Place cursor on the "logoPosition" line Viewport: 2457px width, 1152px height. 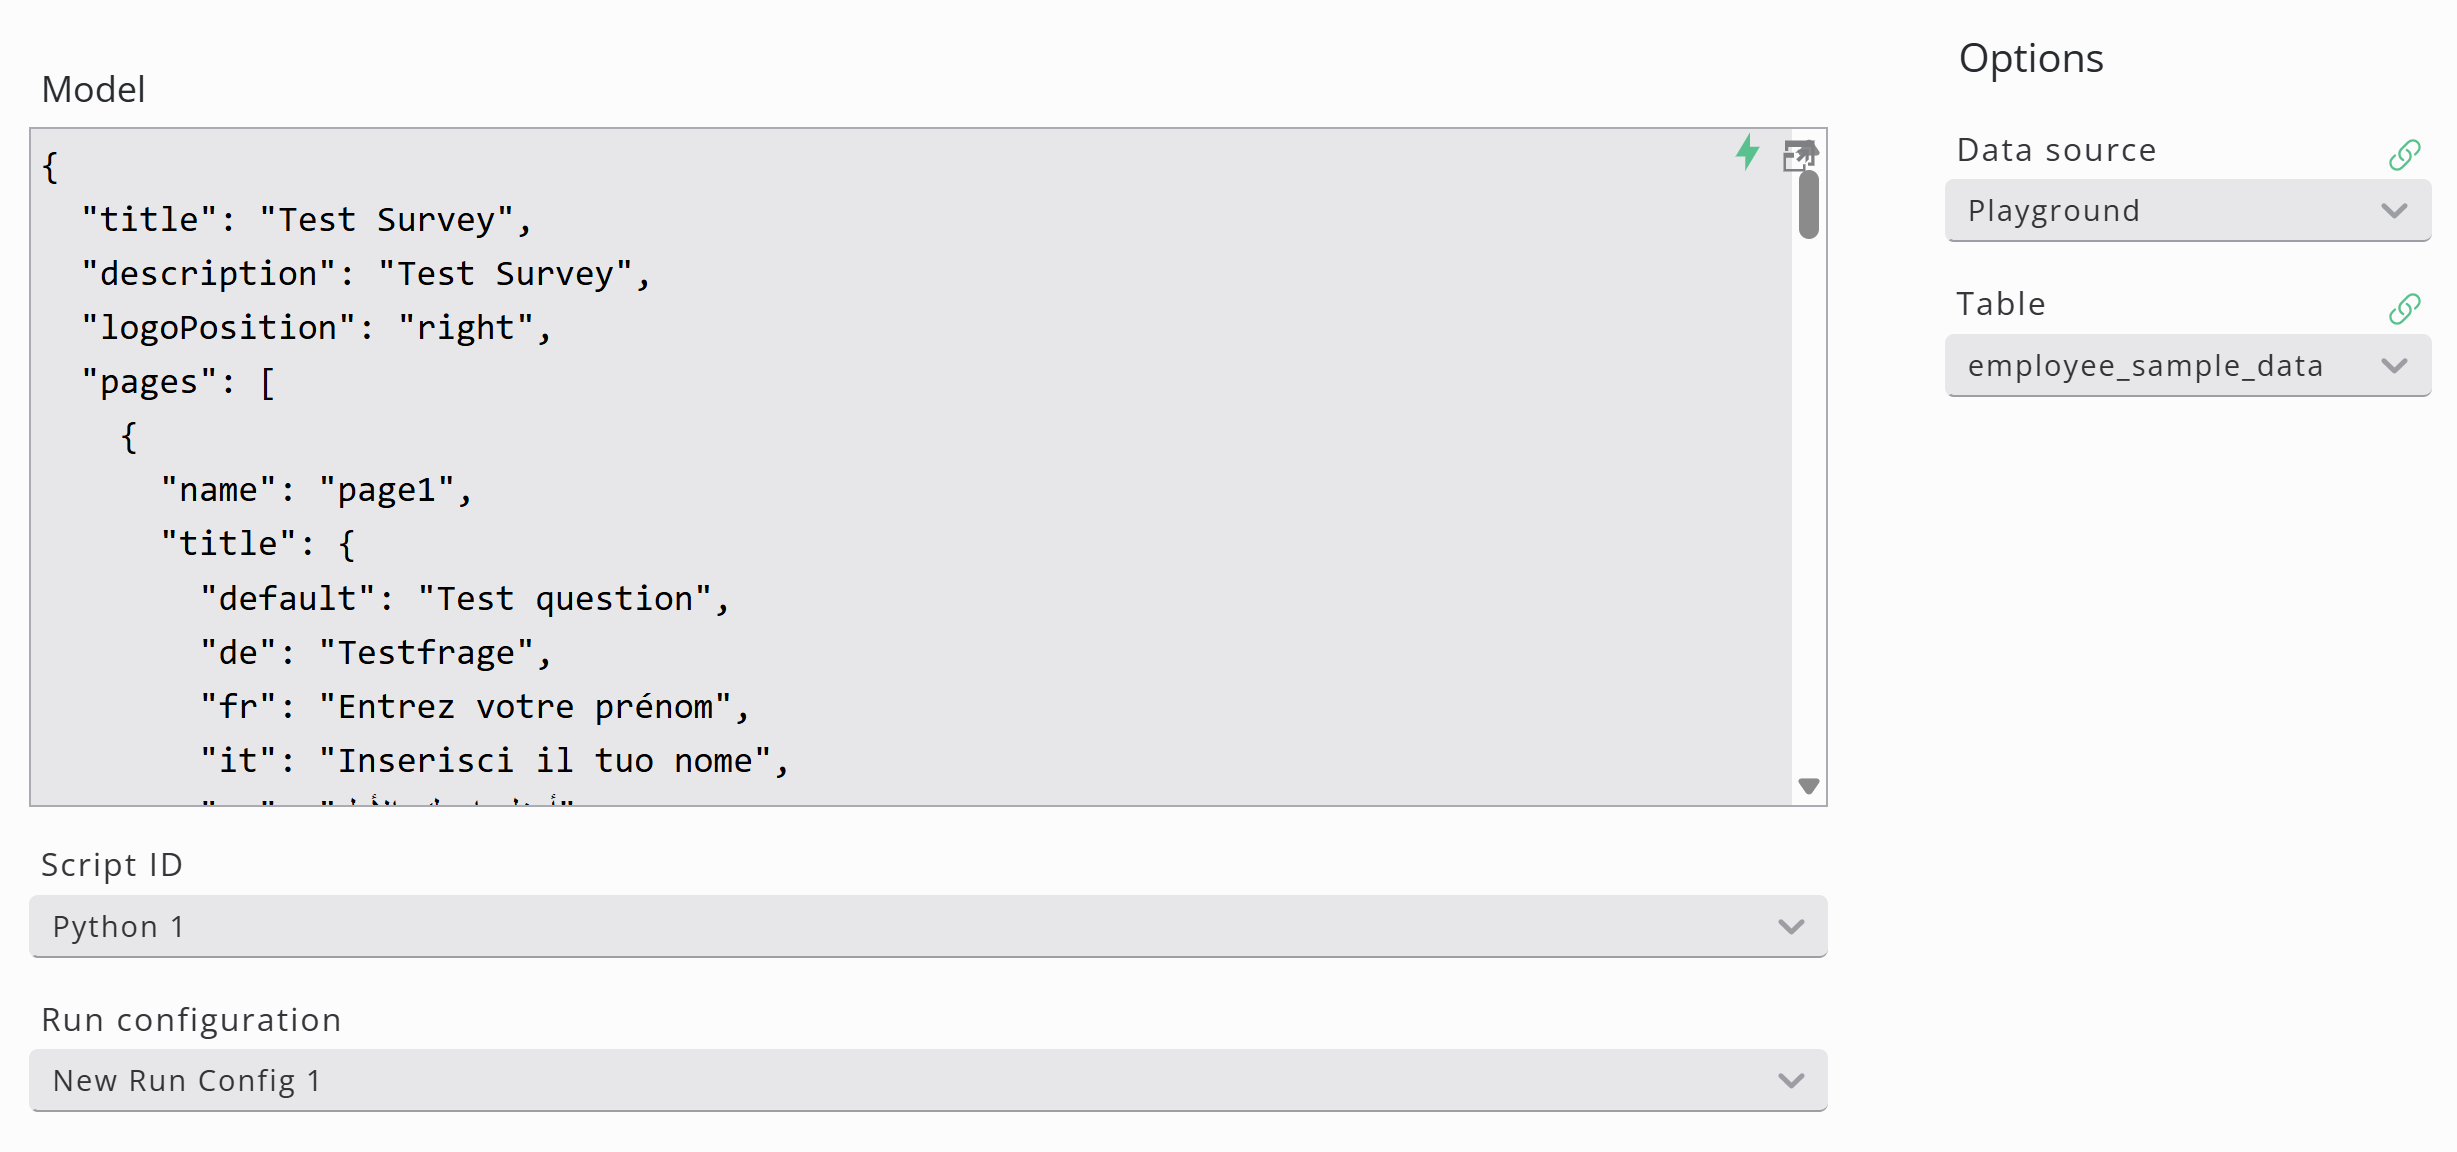pos(316,328)
